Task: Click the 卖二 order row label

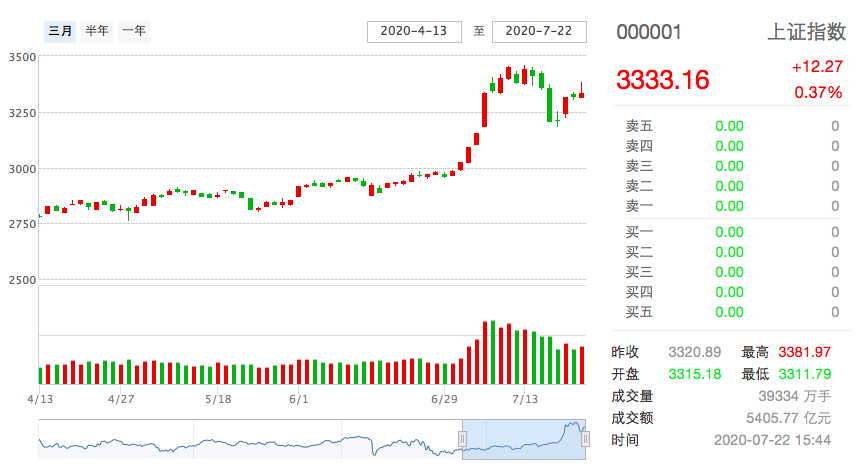Action: pyautogui.click(x=639, y=186)
